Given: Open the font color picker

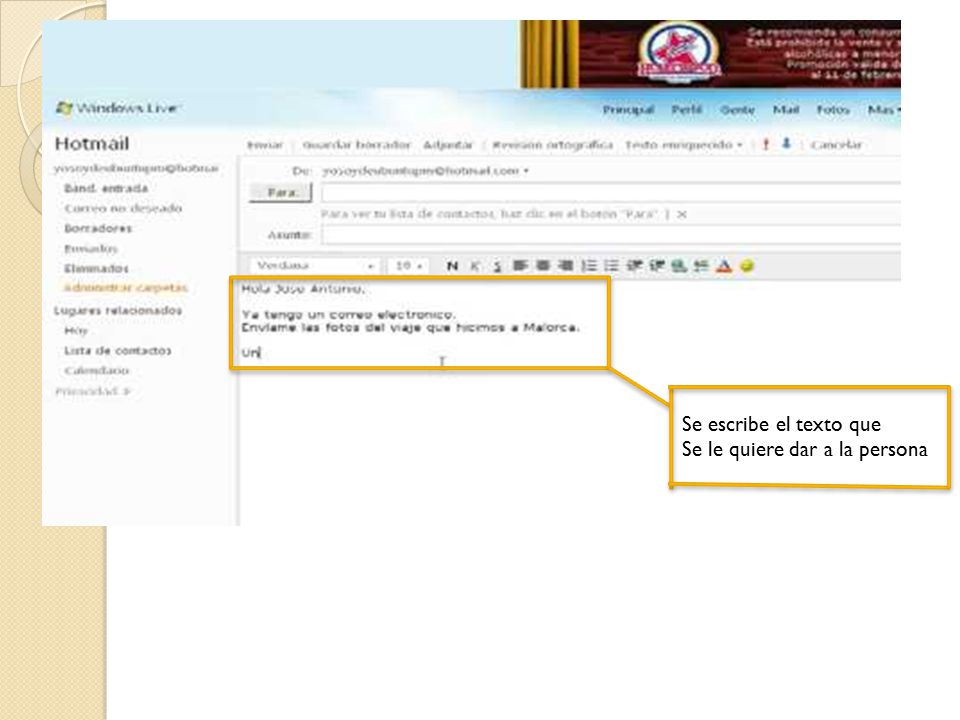Looking at the screenshot, I should click(724, 266).
